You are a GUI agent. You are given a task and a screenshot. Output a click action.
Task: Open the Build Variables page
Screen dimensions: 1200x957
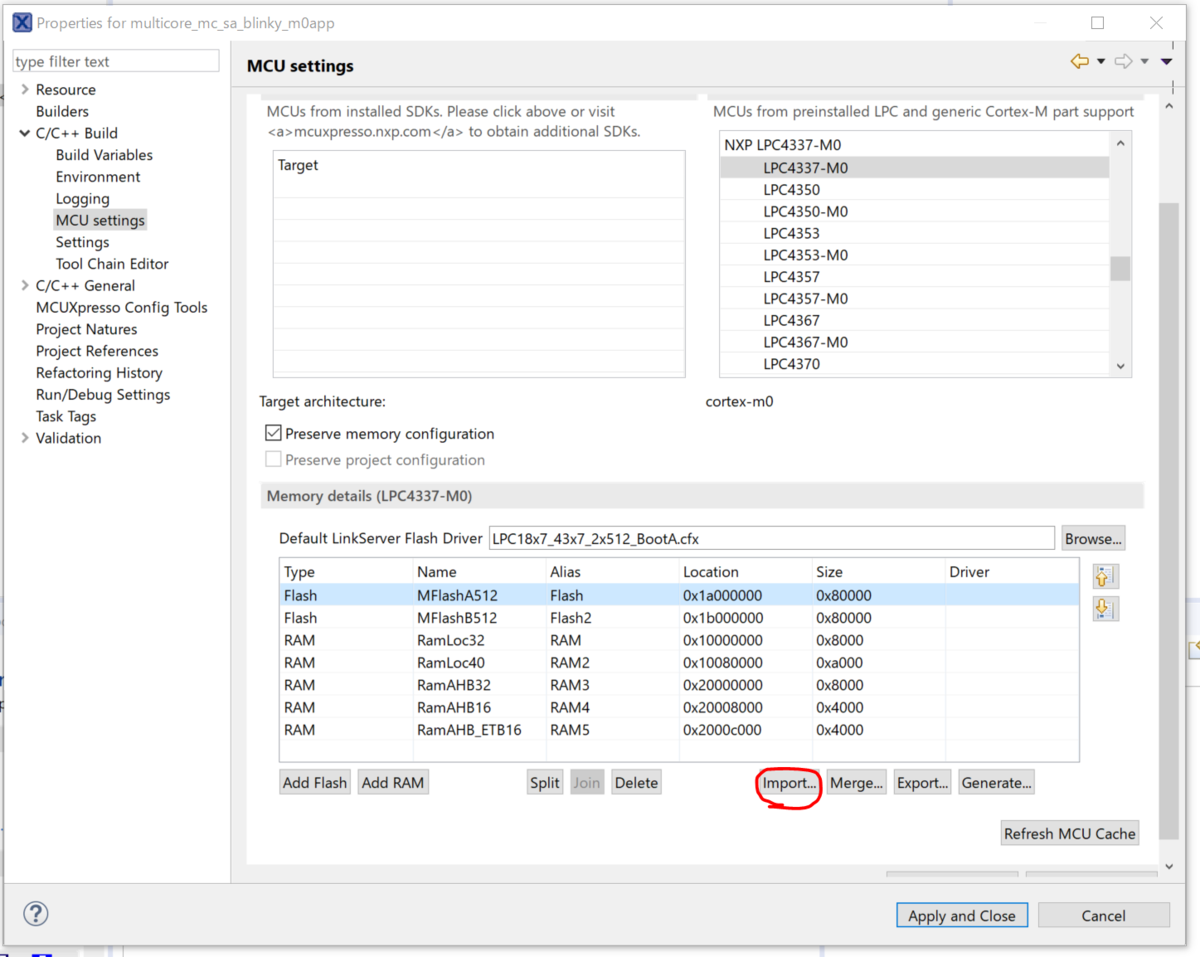[104, 155]
